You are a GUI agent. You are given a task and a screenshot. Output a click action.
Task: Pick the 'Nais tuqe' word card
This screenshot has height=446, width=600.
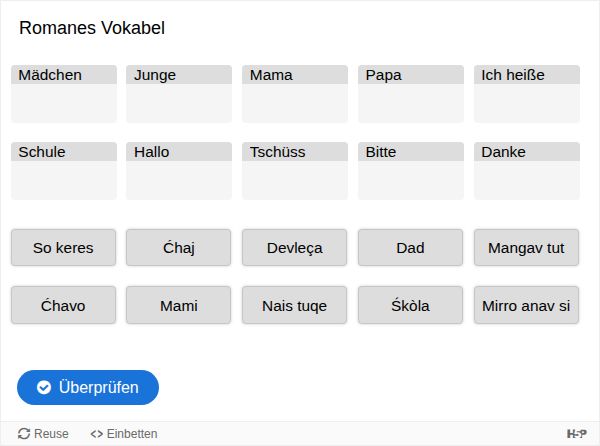click(295, 305)
